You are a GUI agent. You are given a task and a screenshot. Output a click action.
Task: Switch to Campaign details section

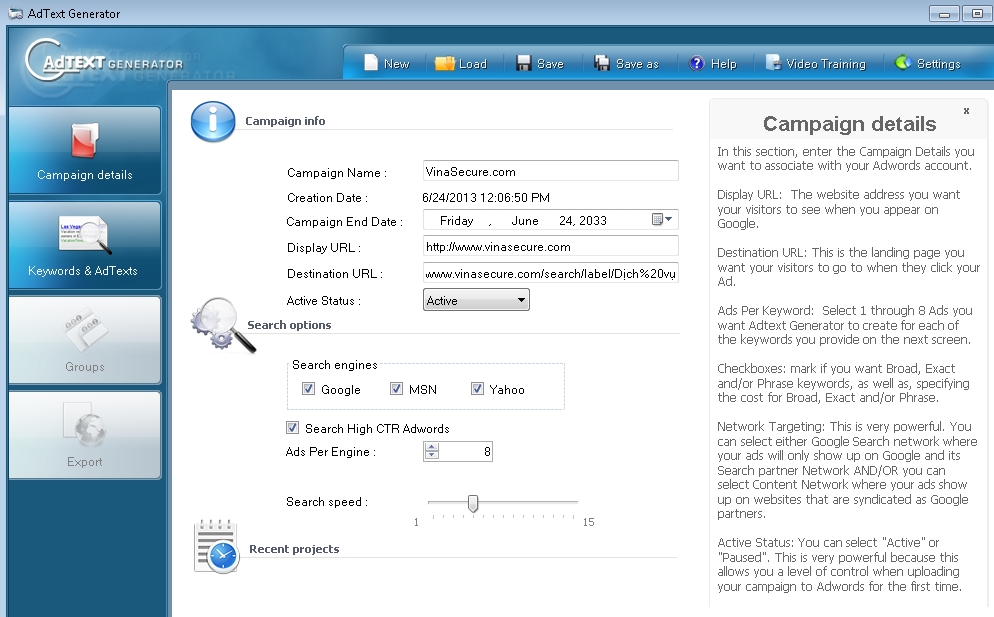[85, 150]
